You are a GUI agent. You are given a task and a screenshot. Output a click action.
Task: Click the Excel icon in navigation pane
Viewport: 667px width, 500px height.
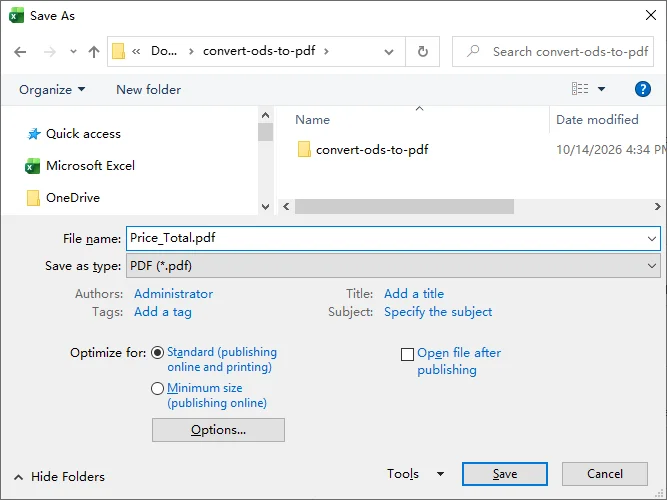tap(33, 166)
